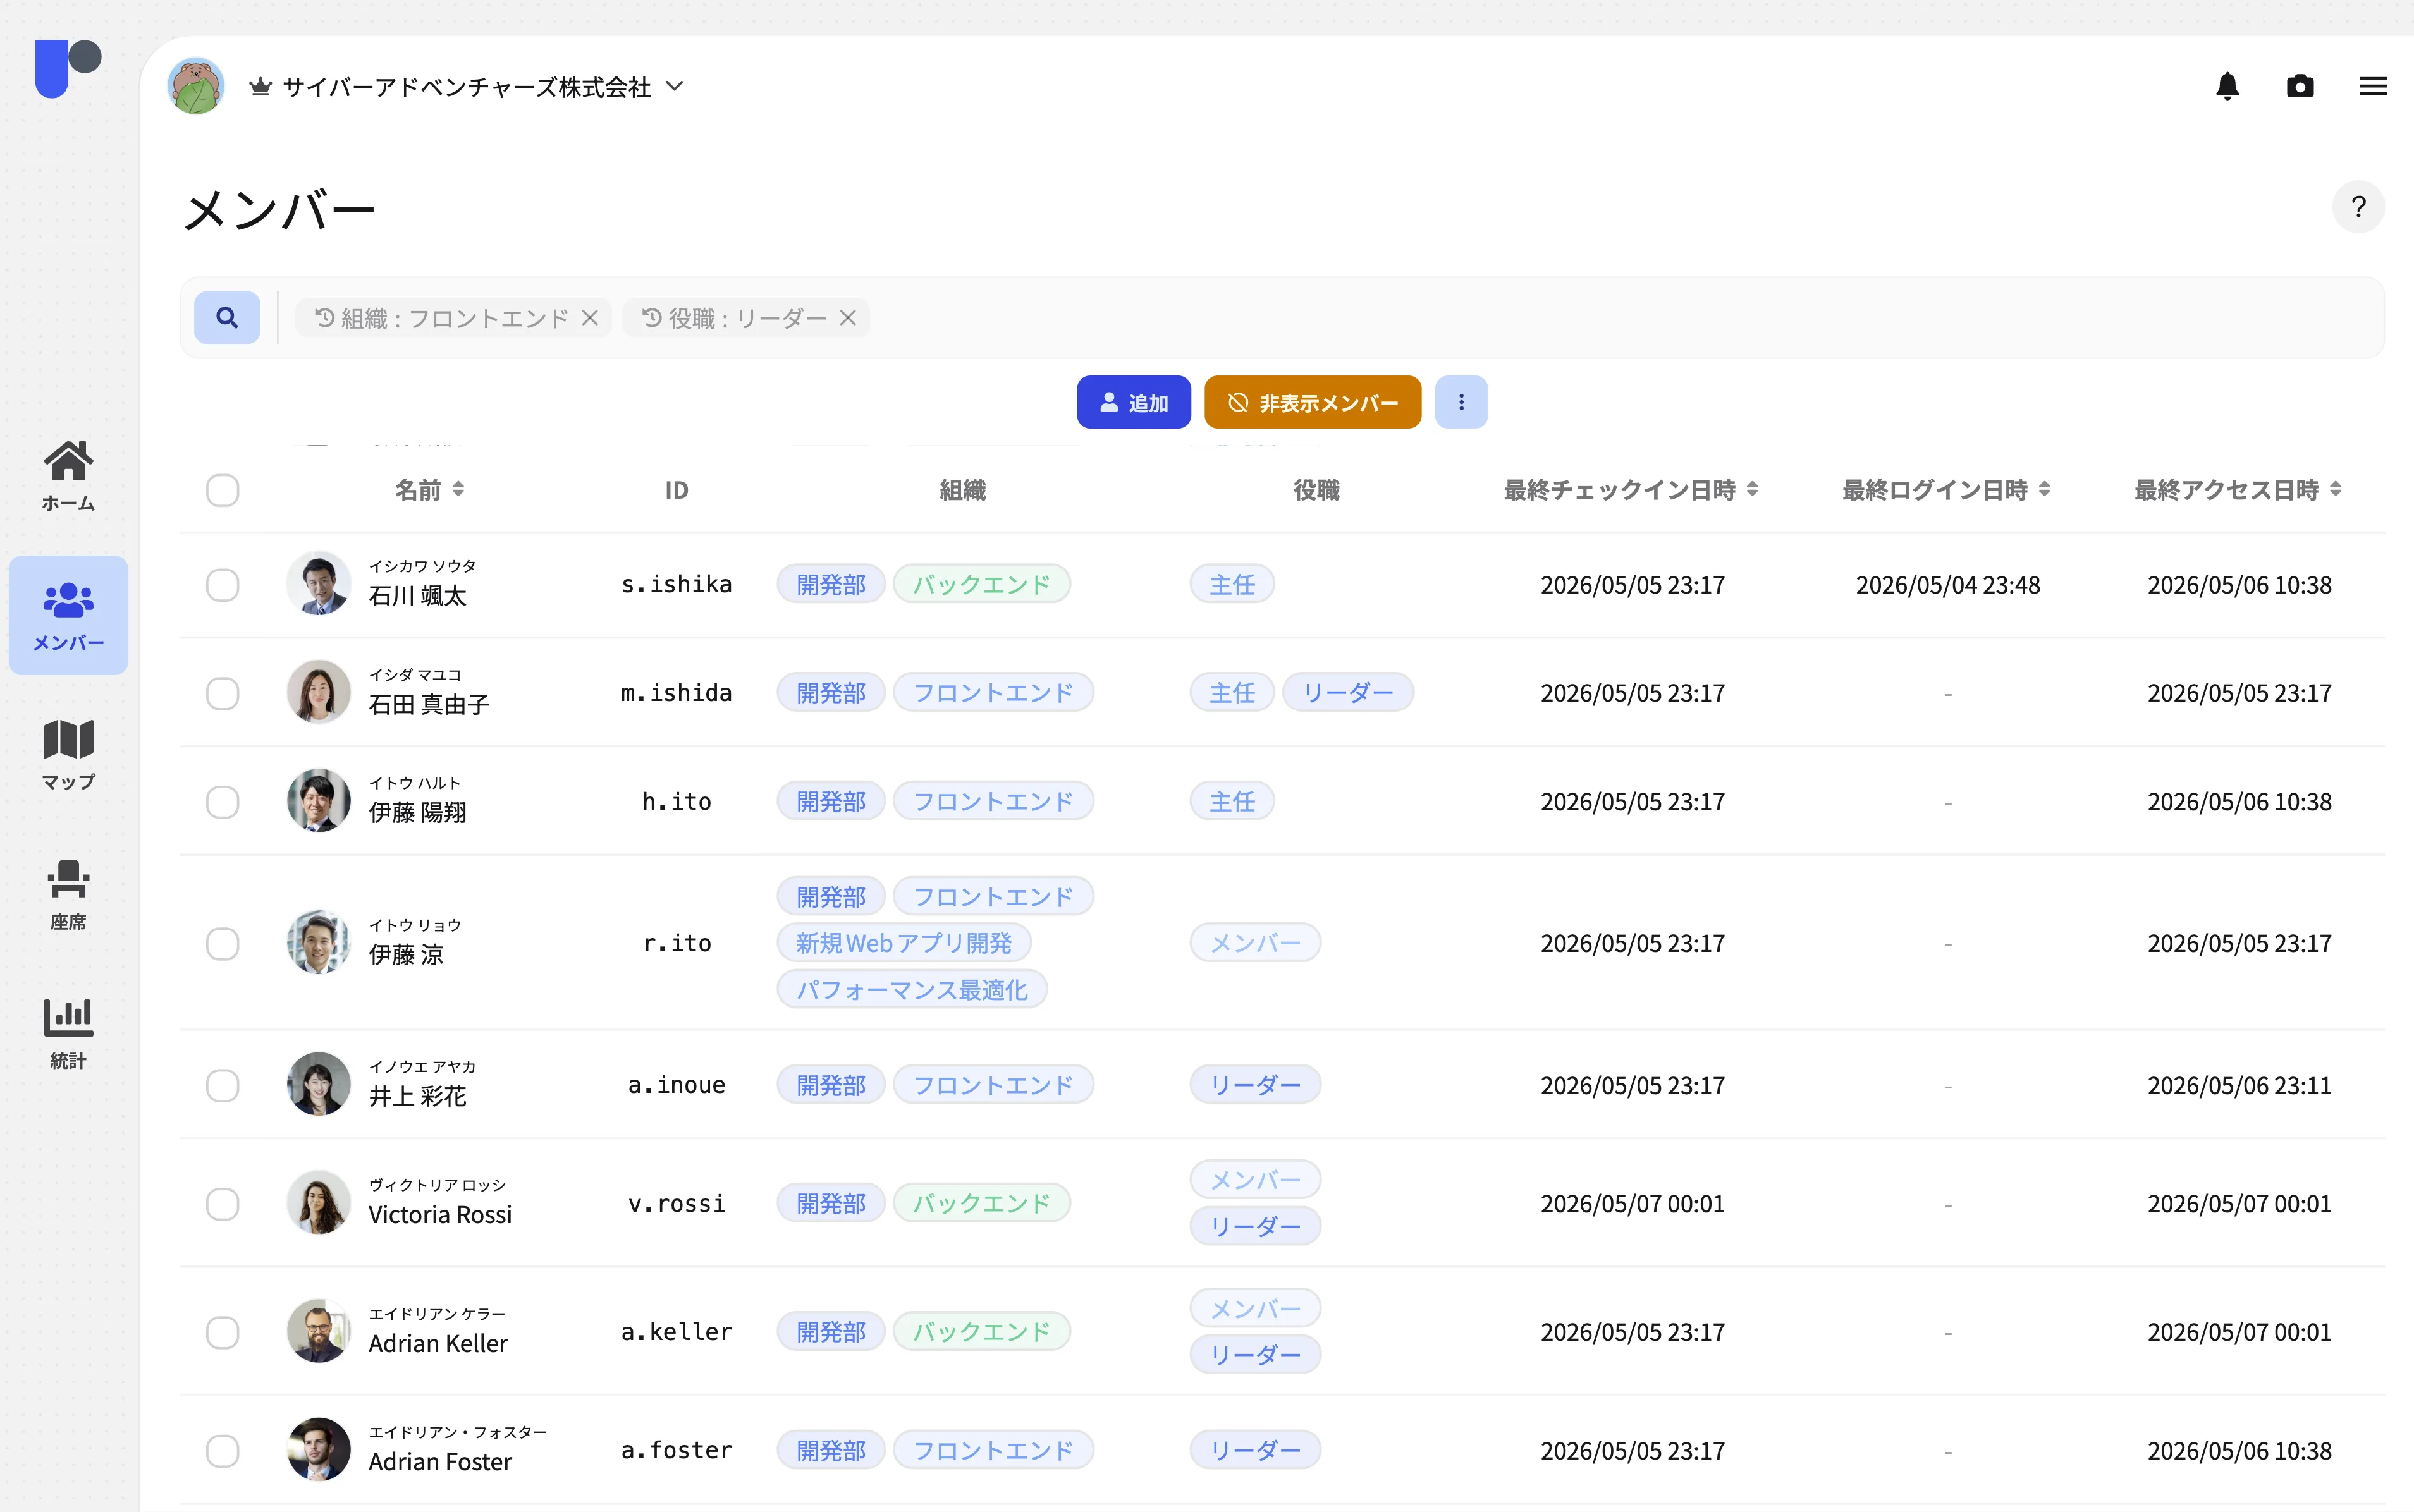Remove the 役職：リーダー filter chip
The image size is (2414, 1512).
point(848,318)
